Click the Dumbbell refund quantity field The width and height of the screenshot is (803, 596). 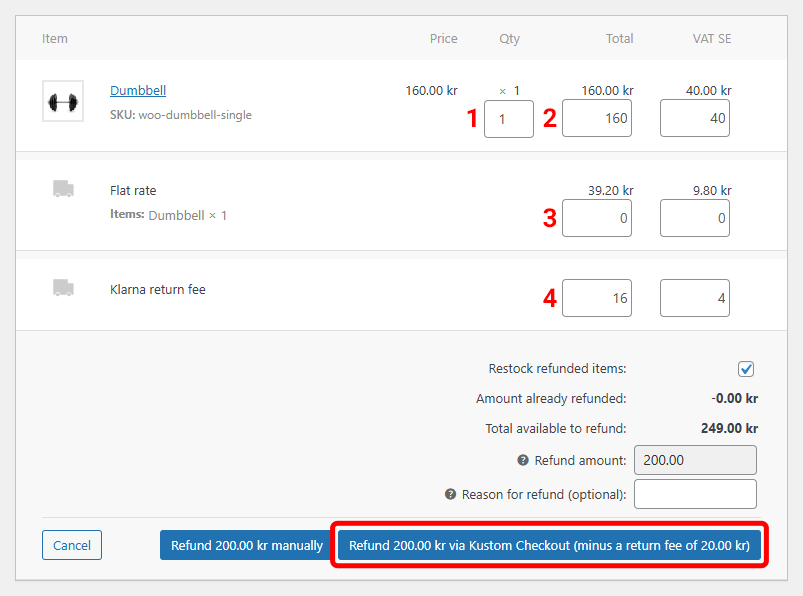tap(508, 119)
